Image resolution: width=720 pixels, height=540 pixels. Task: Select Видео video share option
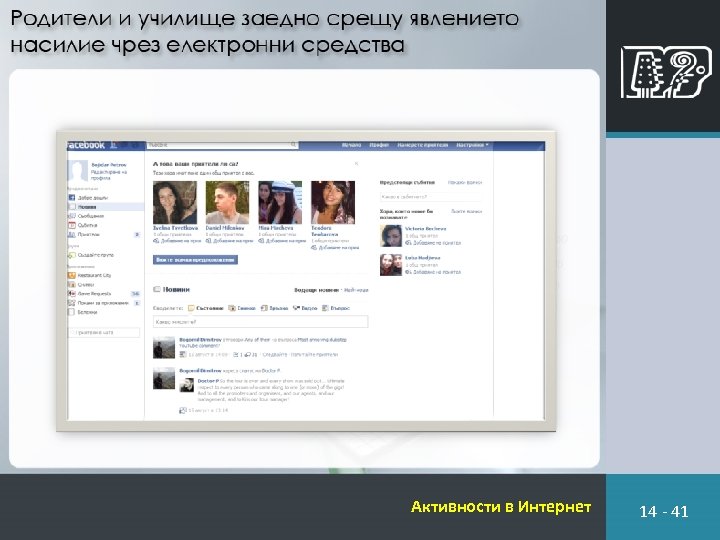pos(305,308)
